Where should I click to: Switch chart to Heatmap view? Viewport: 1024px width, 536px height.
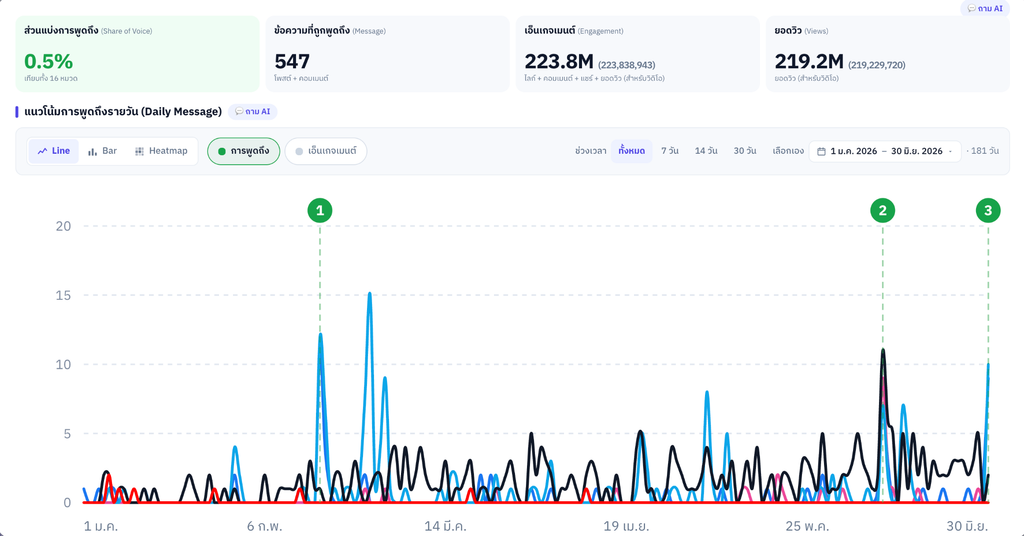(x=161, y=151)
